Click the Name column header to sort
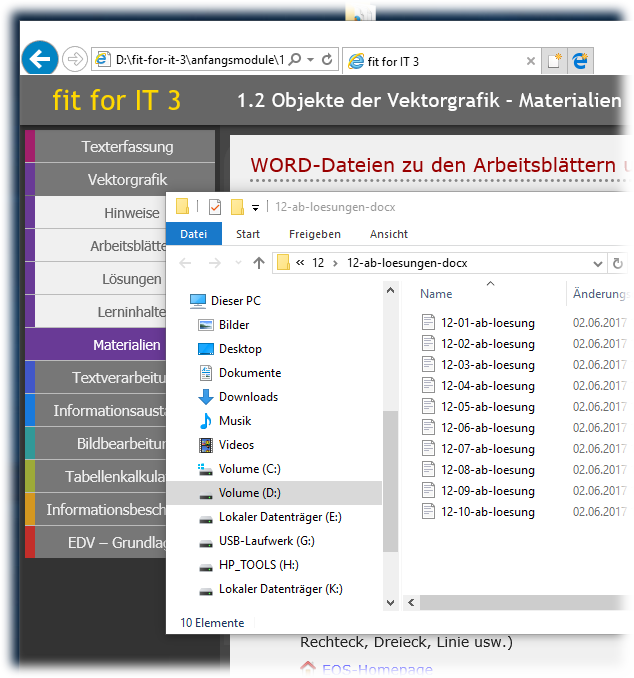 [x=436, y=295]
